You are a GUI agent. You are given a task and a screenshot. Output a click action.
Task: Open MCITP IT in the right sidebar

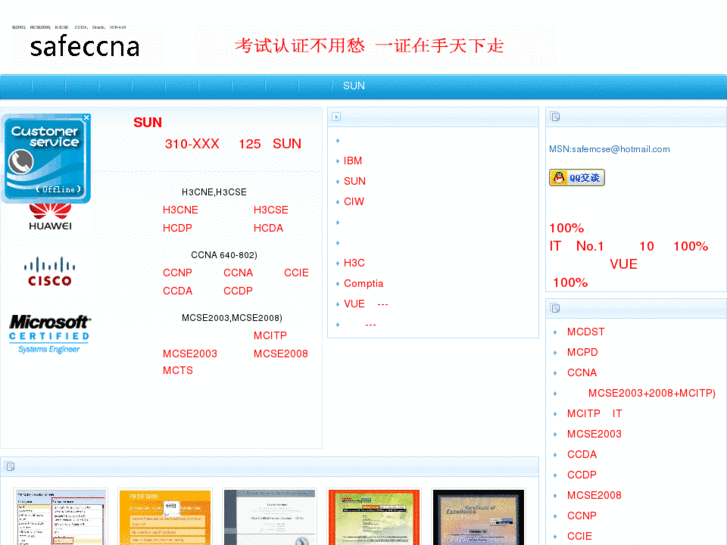pos(594,414)
